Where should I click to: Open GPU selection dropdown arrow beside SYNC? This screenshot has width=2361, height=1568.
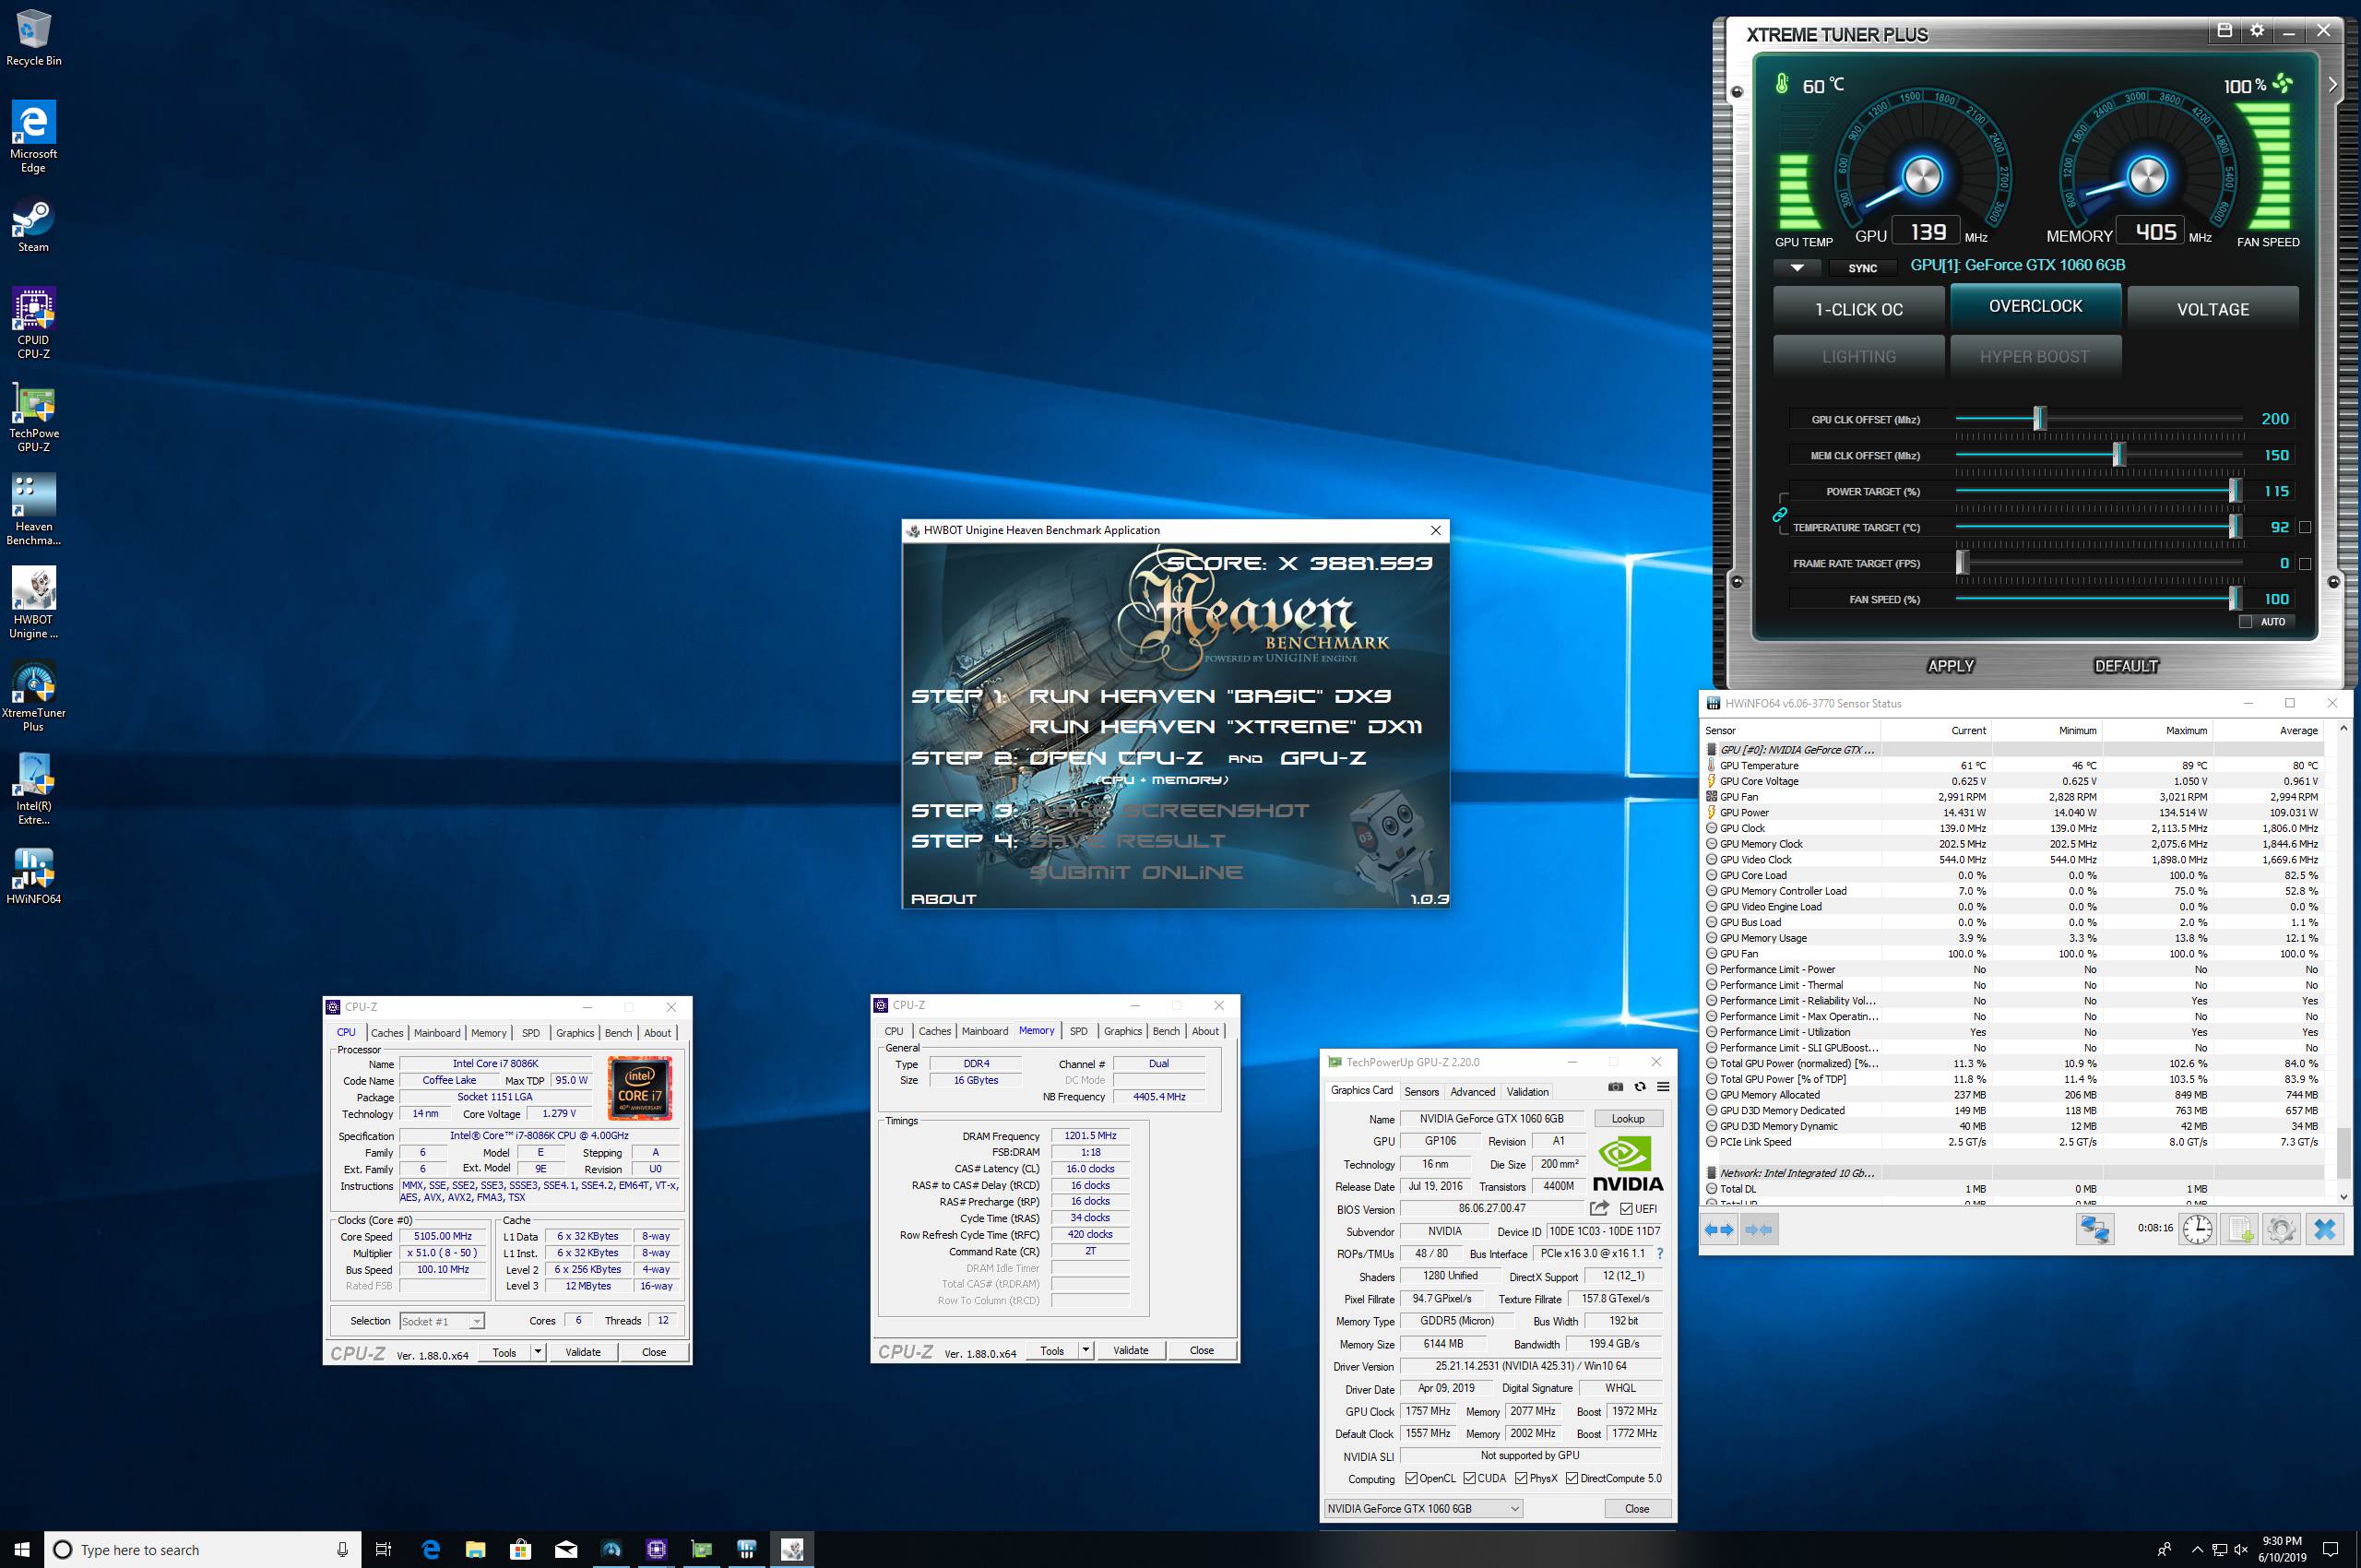(x=1797, y=268)
